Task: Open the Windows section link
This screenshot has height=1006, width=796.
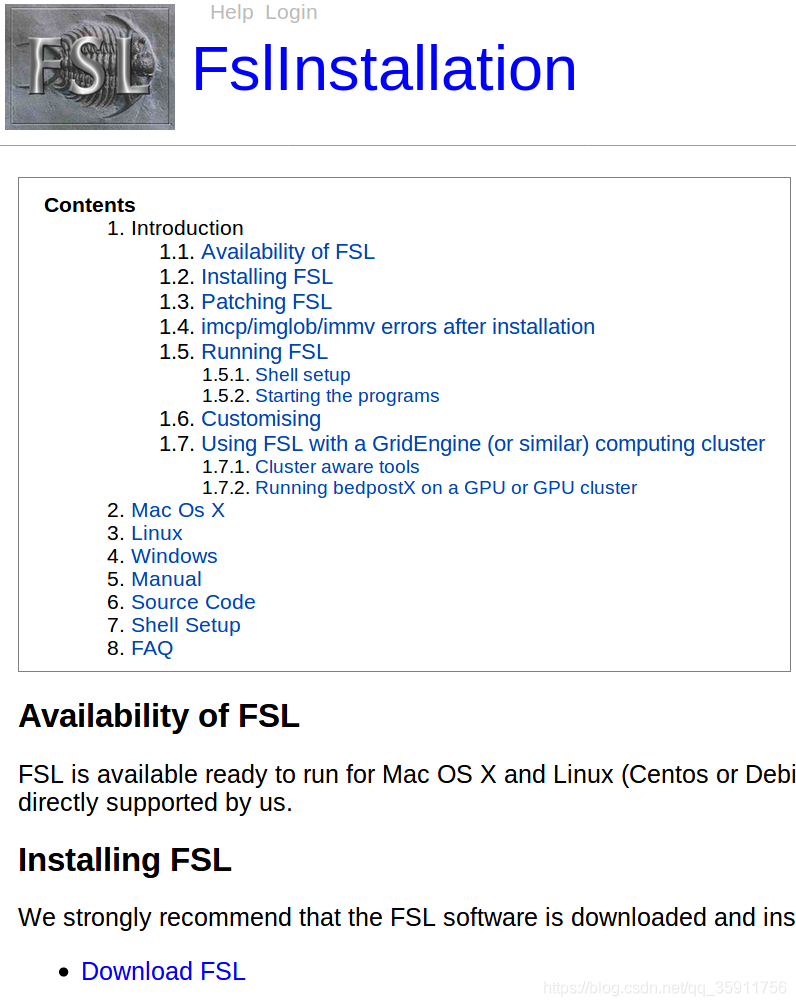Action: point(174,555)
